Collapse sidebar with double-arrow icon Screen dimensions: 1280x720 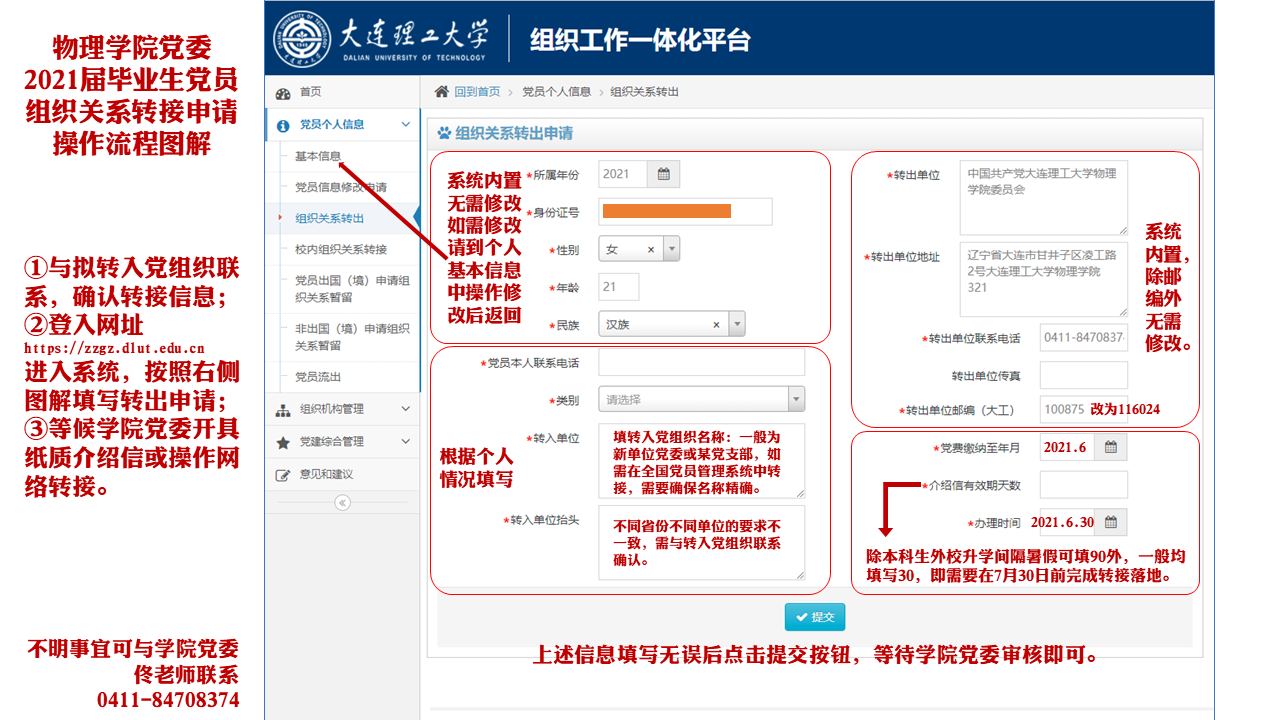click(x=342, y=503)
